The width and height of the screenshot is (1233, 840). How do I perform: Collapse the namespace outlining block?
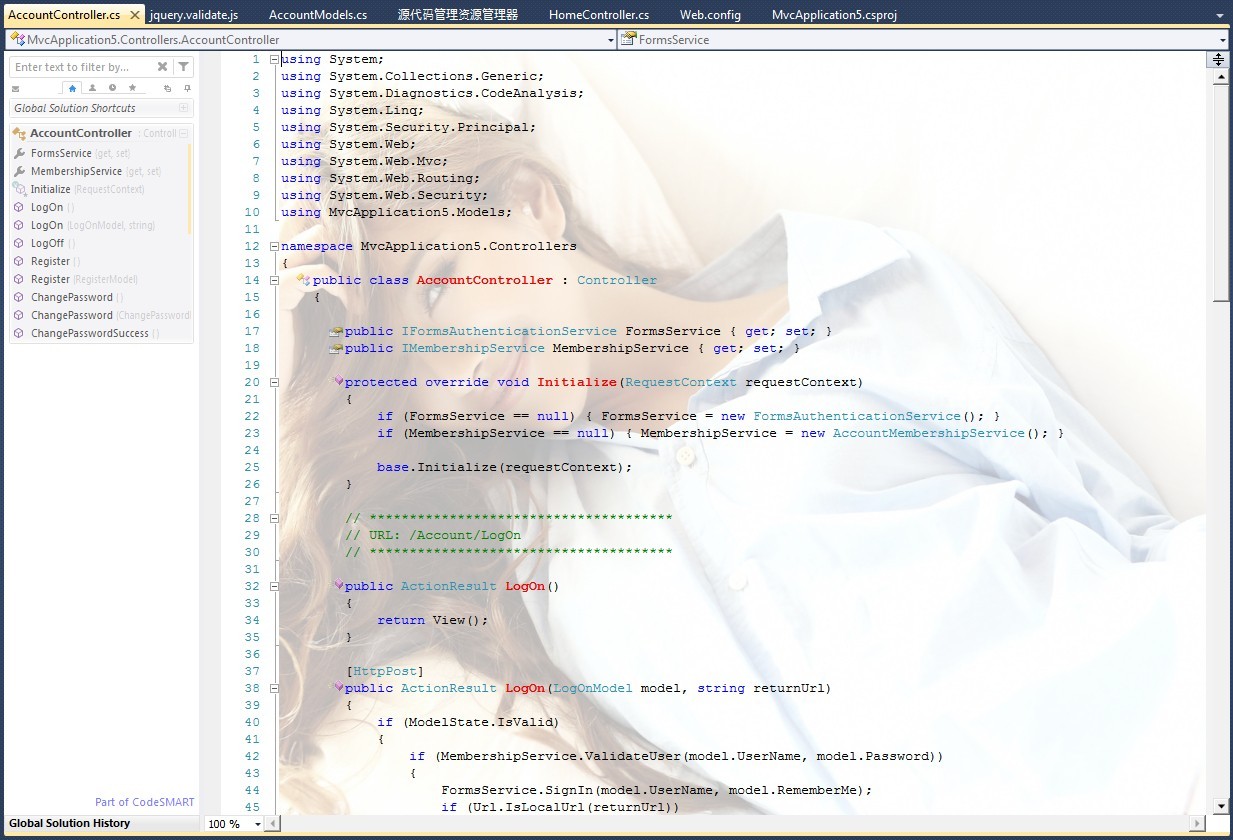pos(274,246)
